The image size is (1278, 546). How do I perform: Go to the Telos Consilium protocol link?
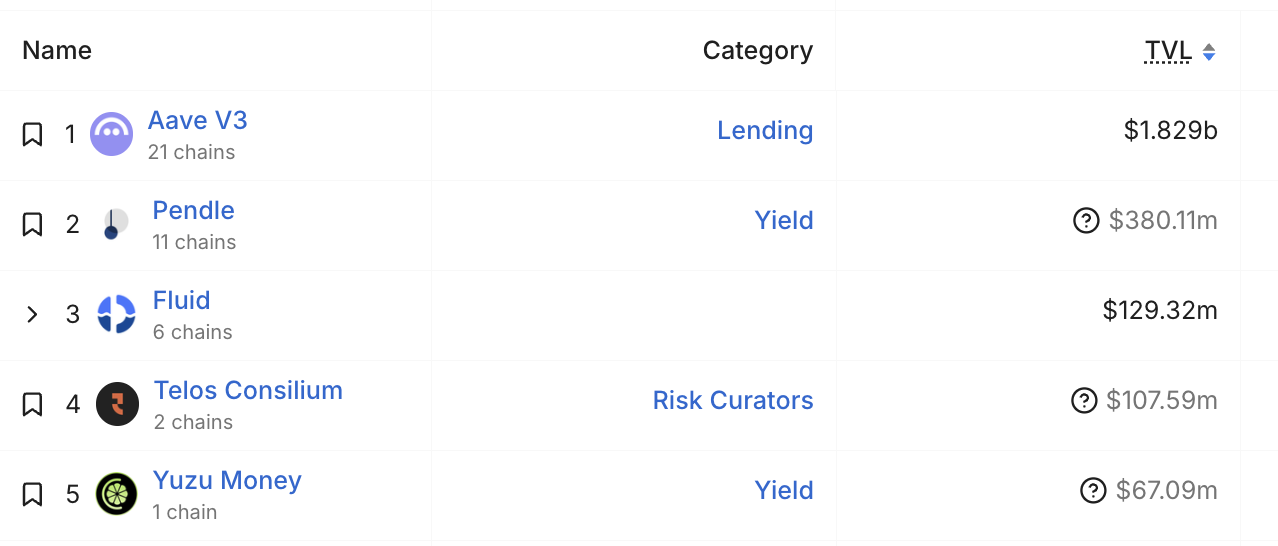pyautogui.click(x=248, y=390)
